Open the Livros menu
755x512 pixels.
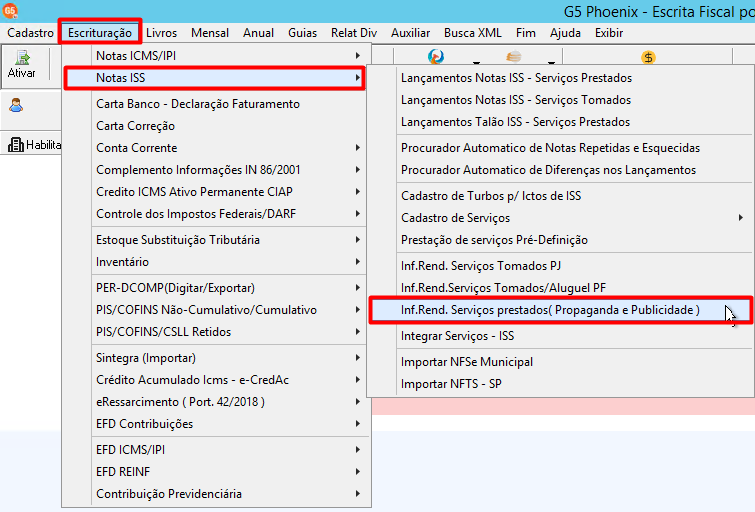click(x=161, y=33)
